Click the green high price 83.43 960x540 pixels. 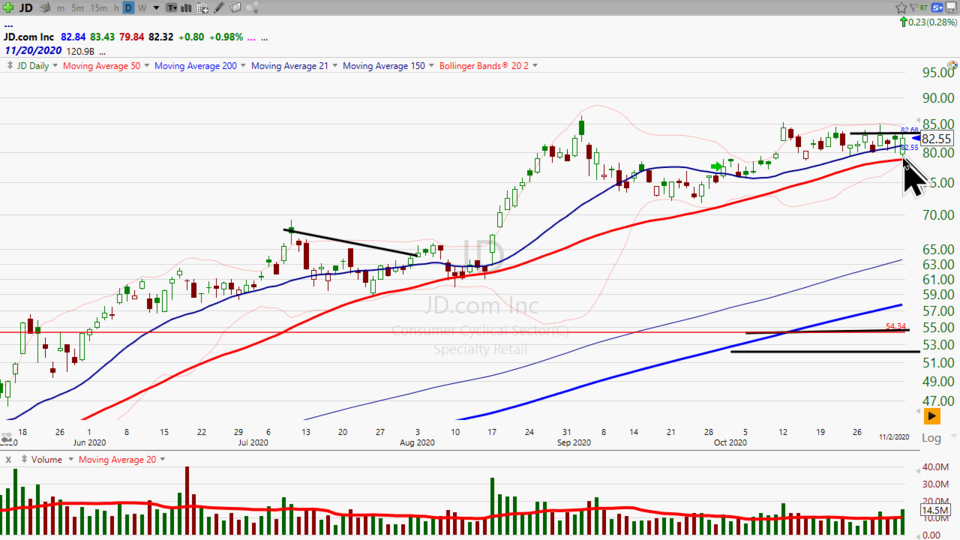click(102, 37)
